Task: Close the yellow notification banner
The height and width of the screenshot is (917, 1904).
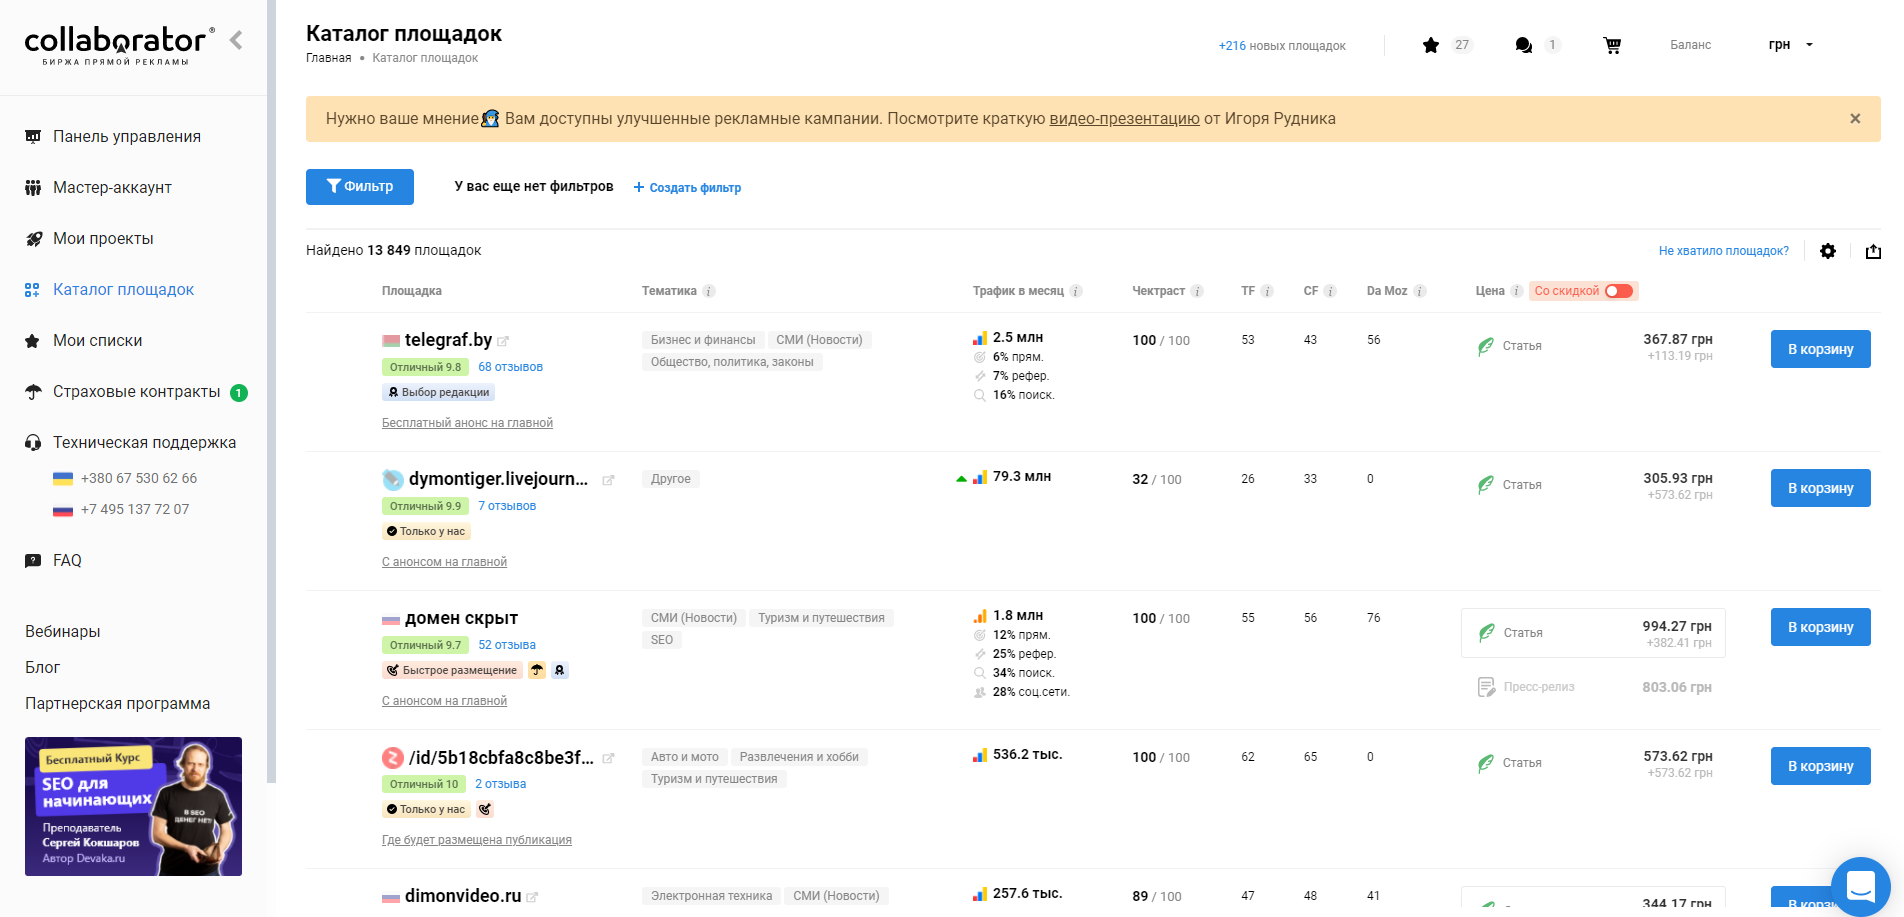Action: click(1855, 119)
